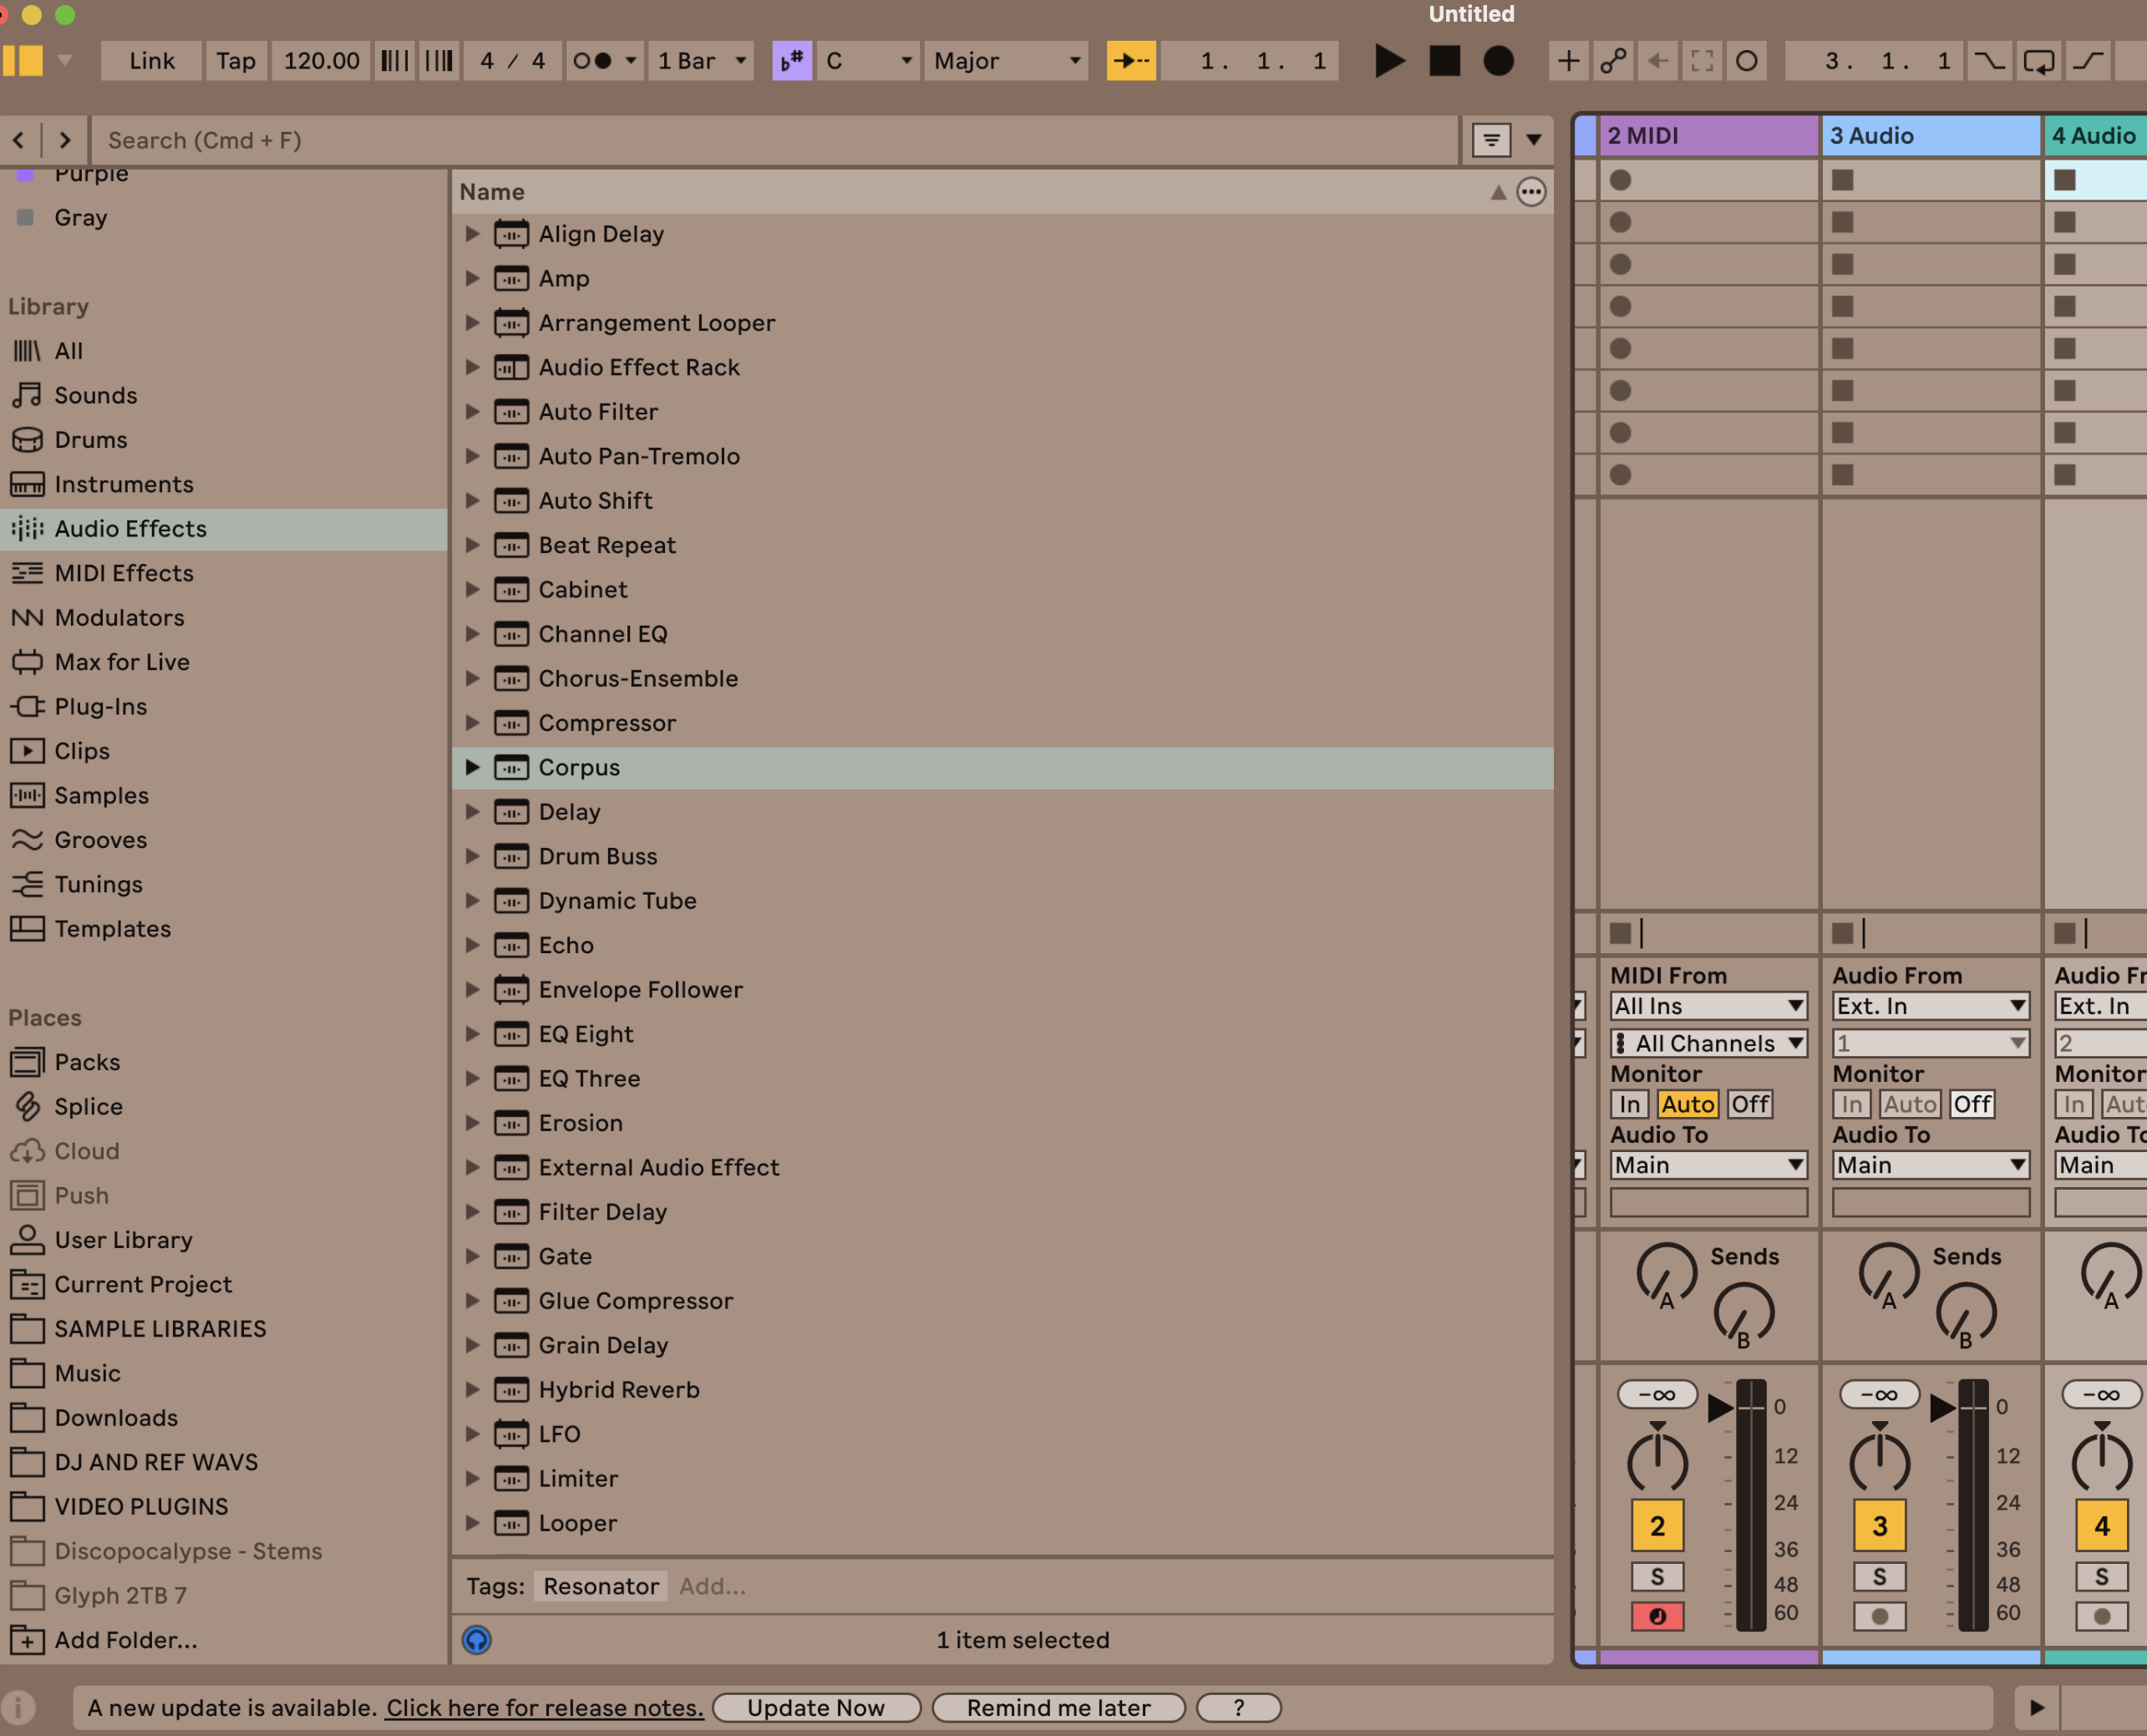The width and height of the screenshot is (2147, 1736).
Task: Open the root note C dropdown
Action: tap(868, 61)
